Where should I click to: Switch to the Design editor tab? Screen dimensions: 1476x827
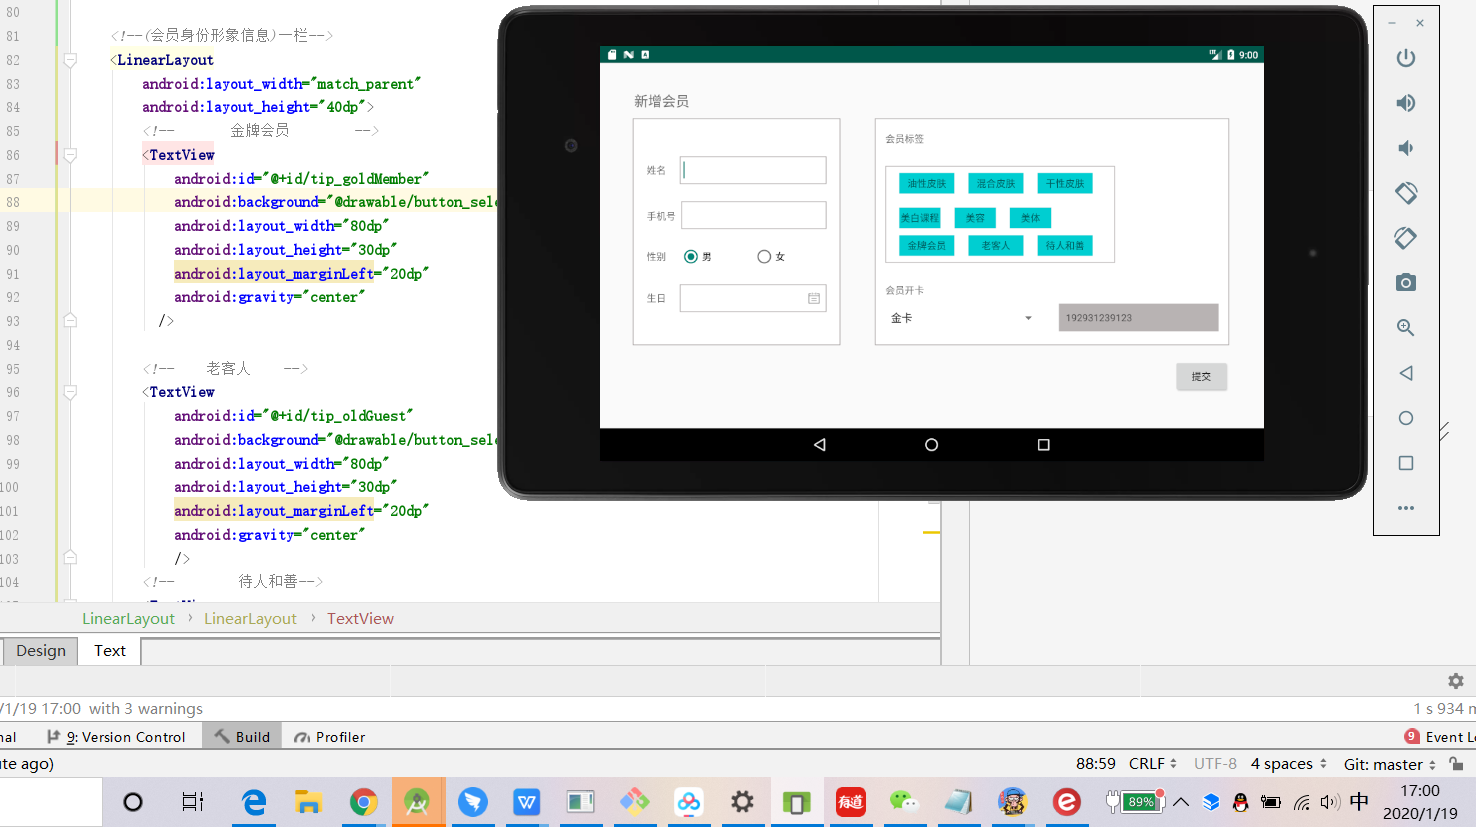(41, 651)
